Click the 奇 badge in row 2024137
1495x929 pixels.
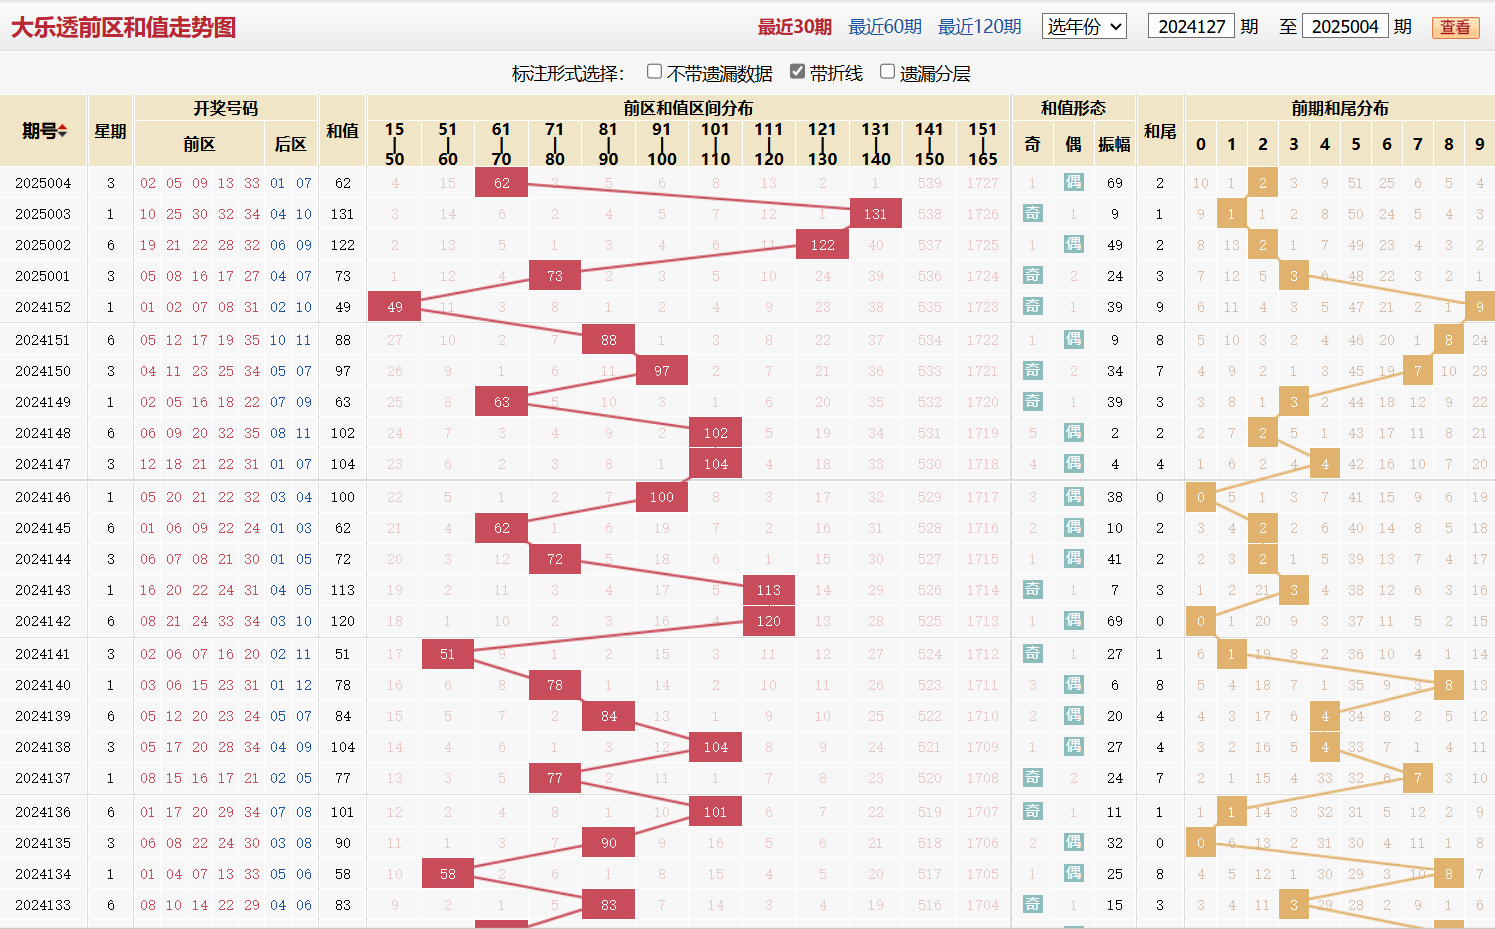point(1032,778)
